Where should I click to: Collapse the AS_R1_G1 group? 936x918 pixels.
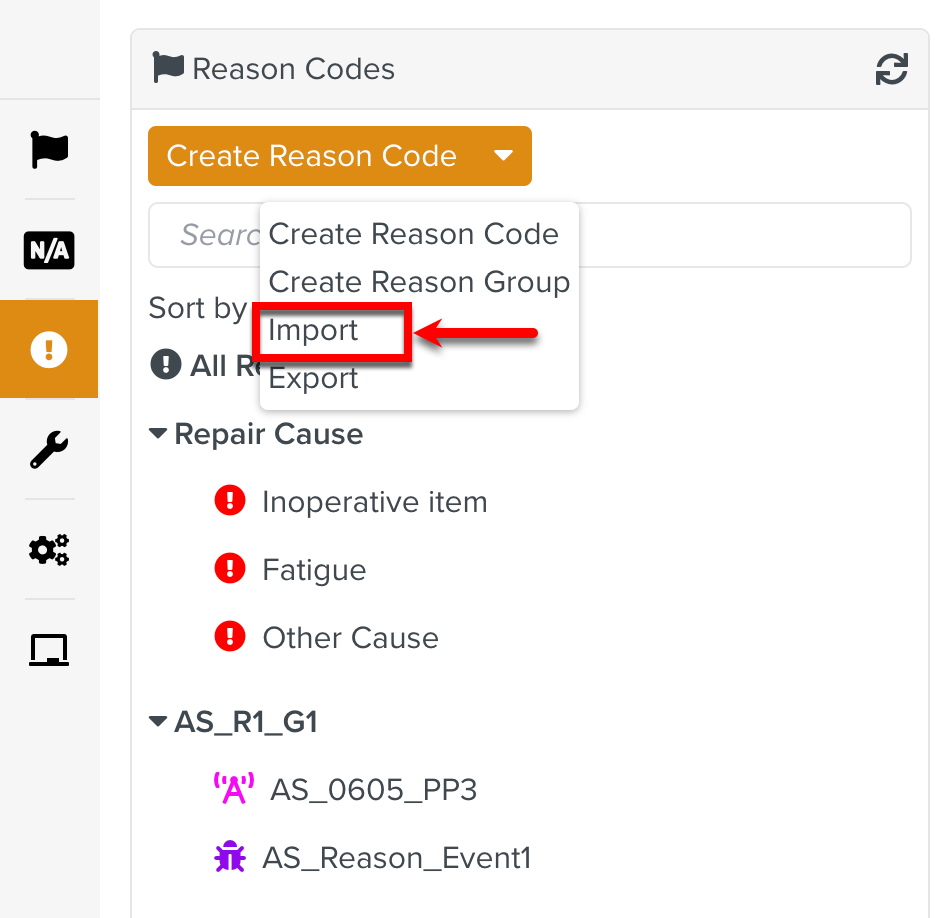(x=158, y=722)
